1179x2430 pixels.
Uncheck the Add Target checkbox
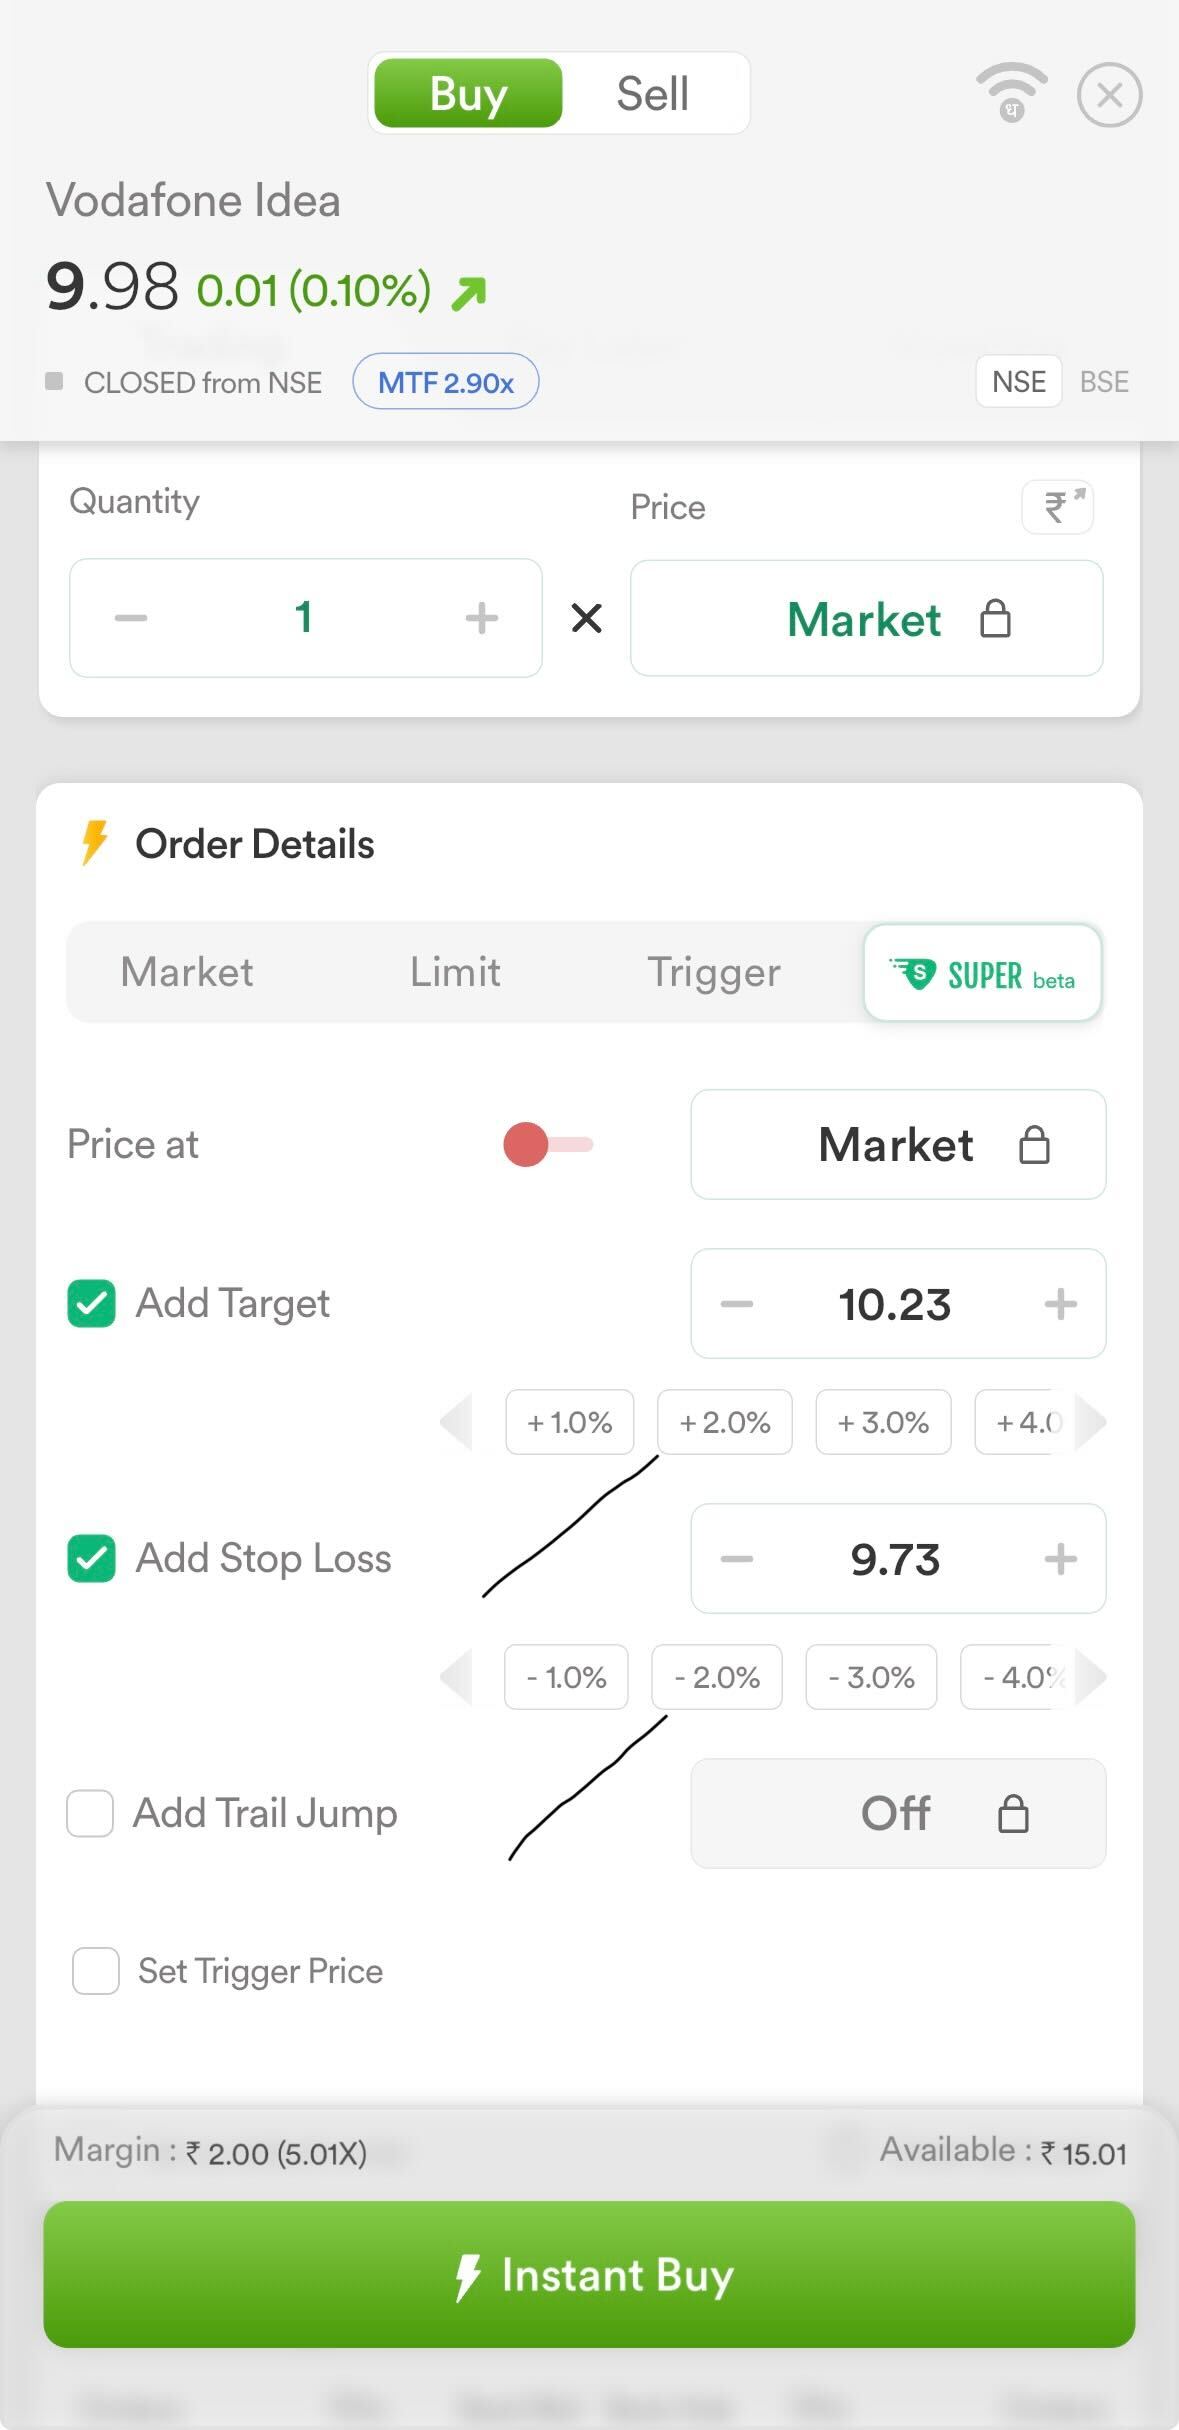click(91, 1304)
